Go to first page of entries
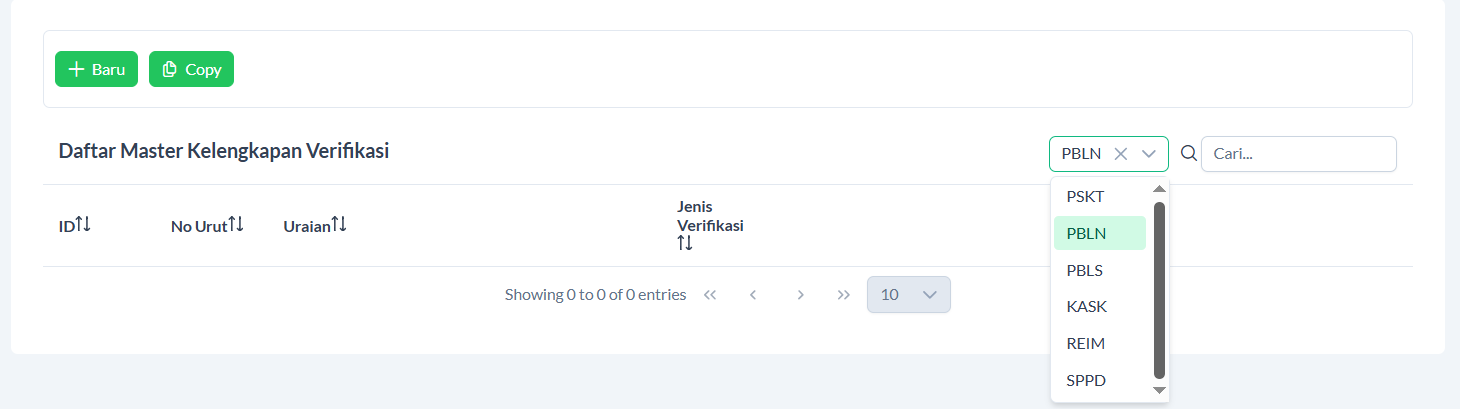1460x409 pixels. point(710,295)
